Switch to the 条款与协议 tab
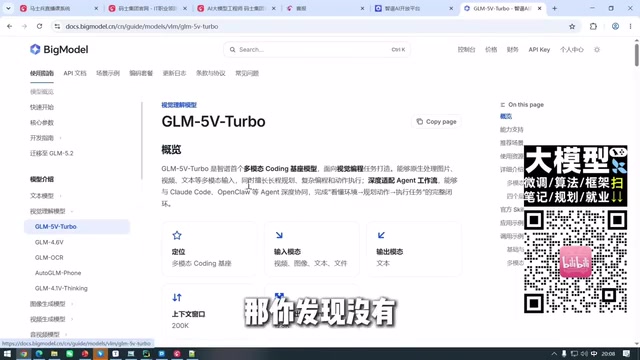The image size is (640, 360). [x=211, y=73]
